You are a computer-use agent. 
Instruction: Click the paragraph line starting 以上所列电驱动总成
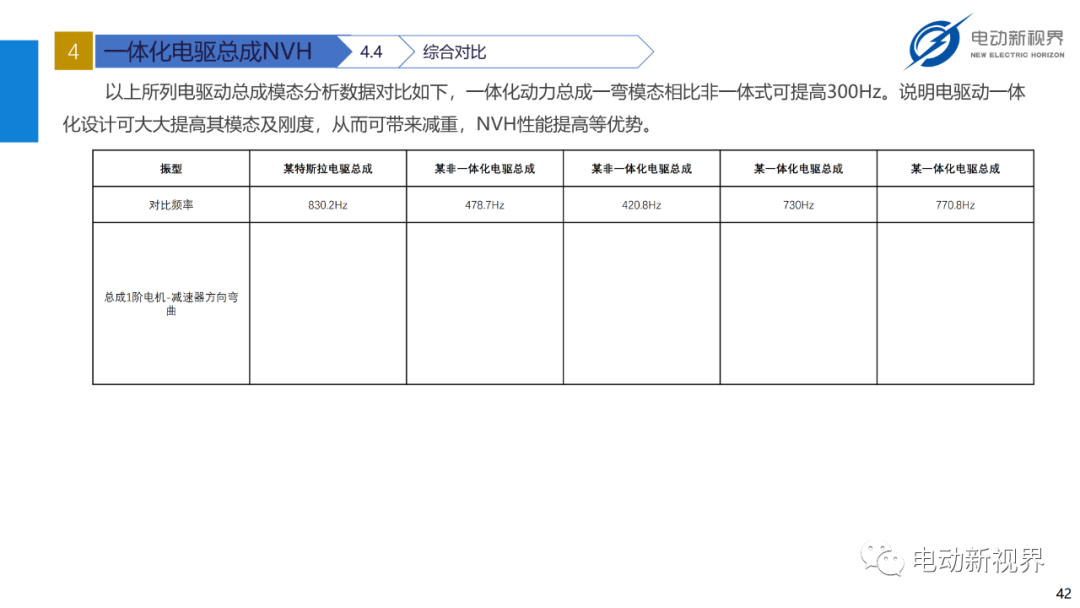[x=565, y=92]
